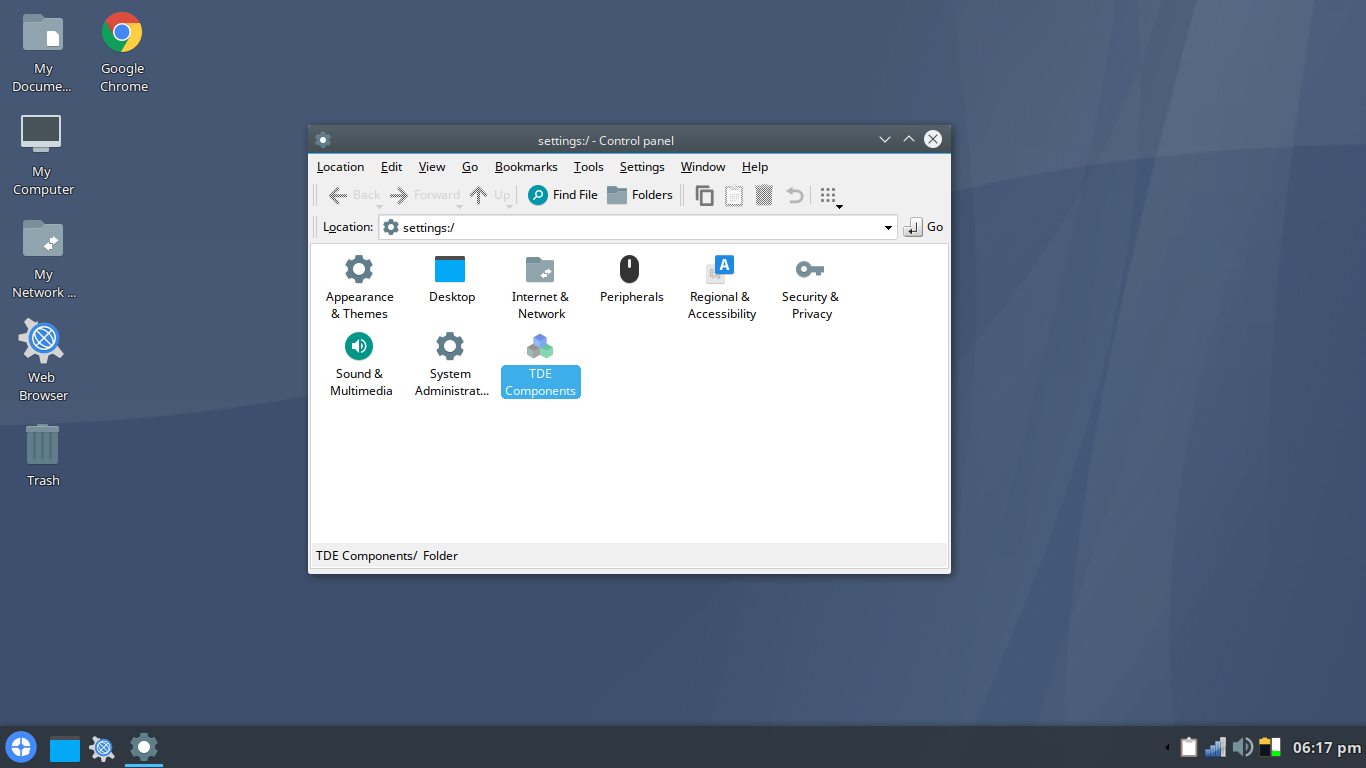Image resolution: width=1366 pixels, height=768 pixels.
Task: Open Security & Privacy category
Action: click(811, 287)
